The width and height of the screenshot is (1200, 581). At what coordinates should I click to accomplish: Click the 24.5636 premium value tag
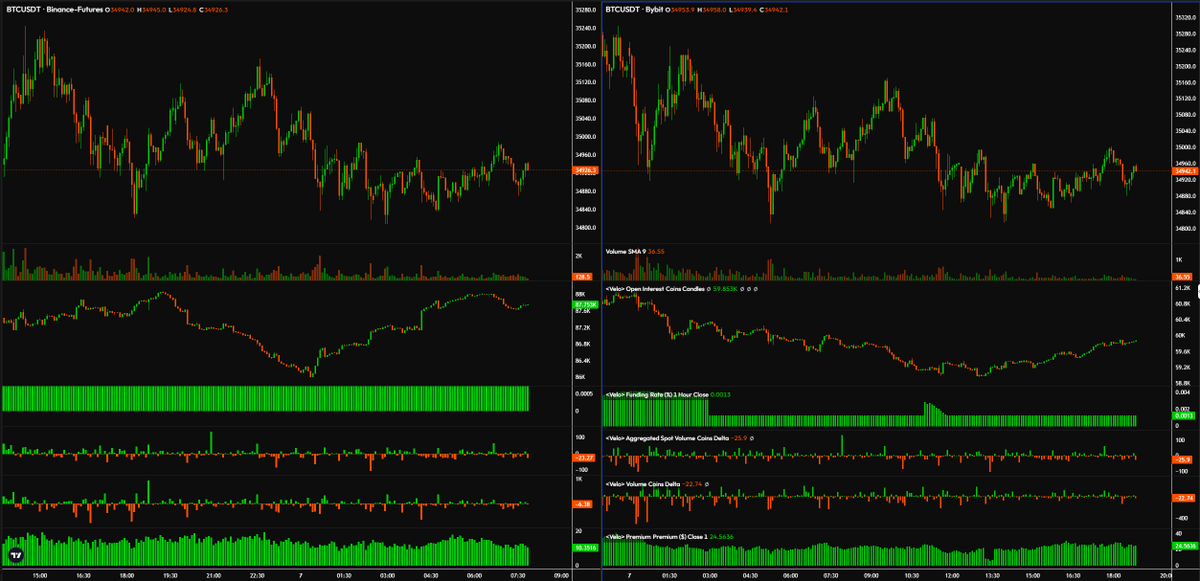(1185, 546)
